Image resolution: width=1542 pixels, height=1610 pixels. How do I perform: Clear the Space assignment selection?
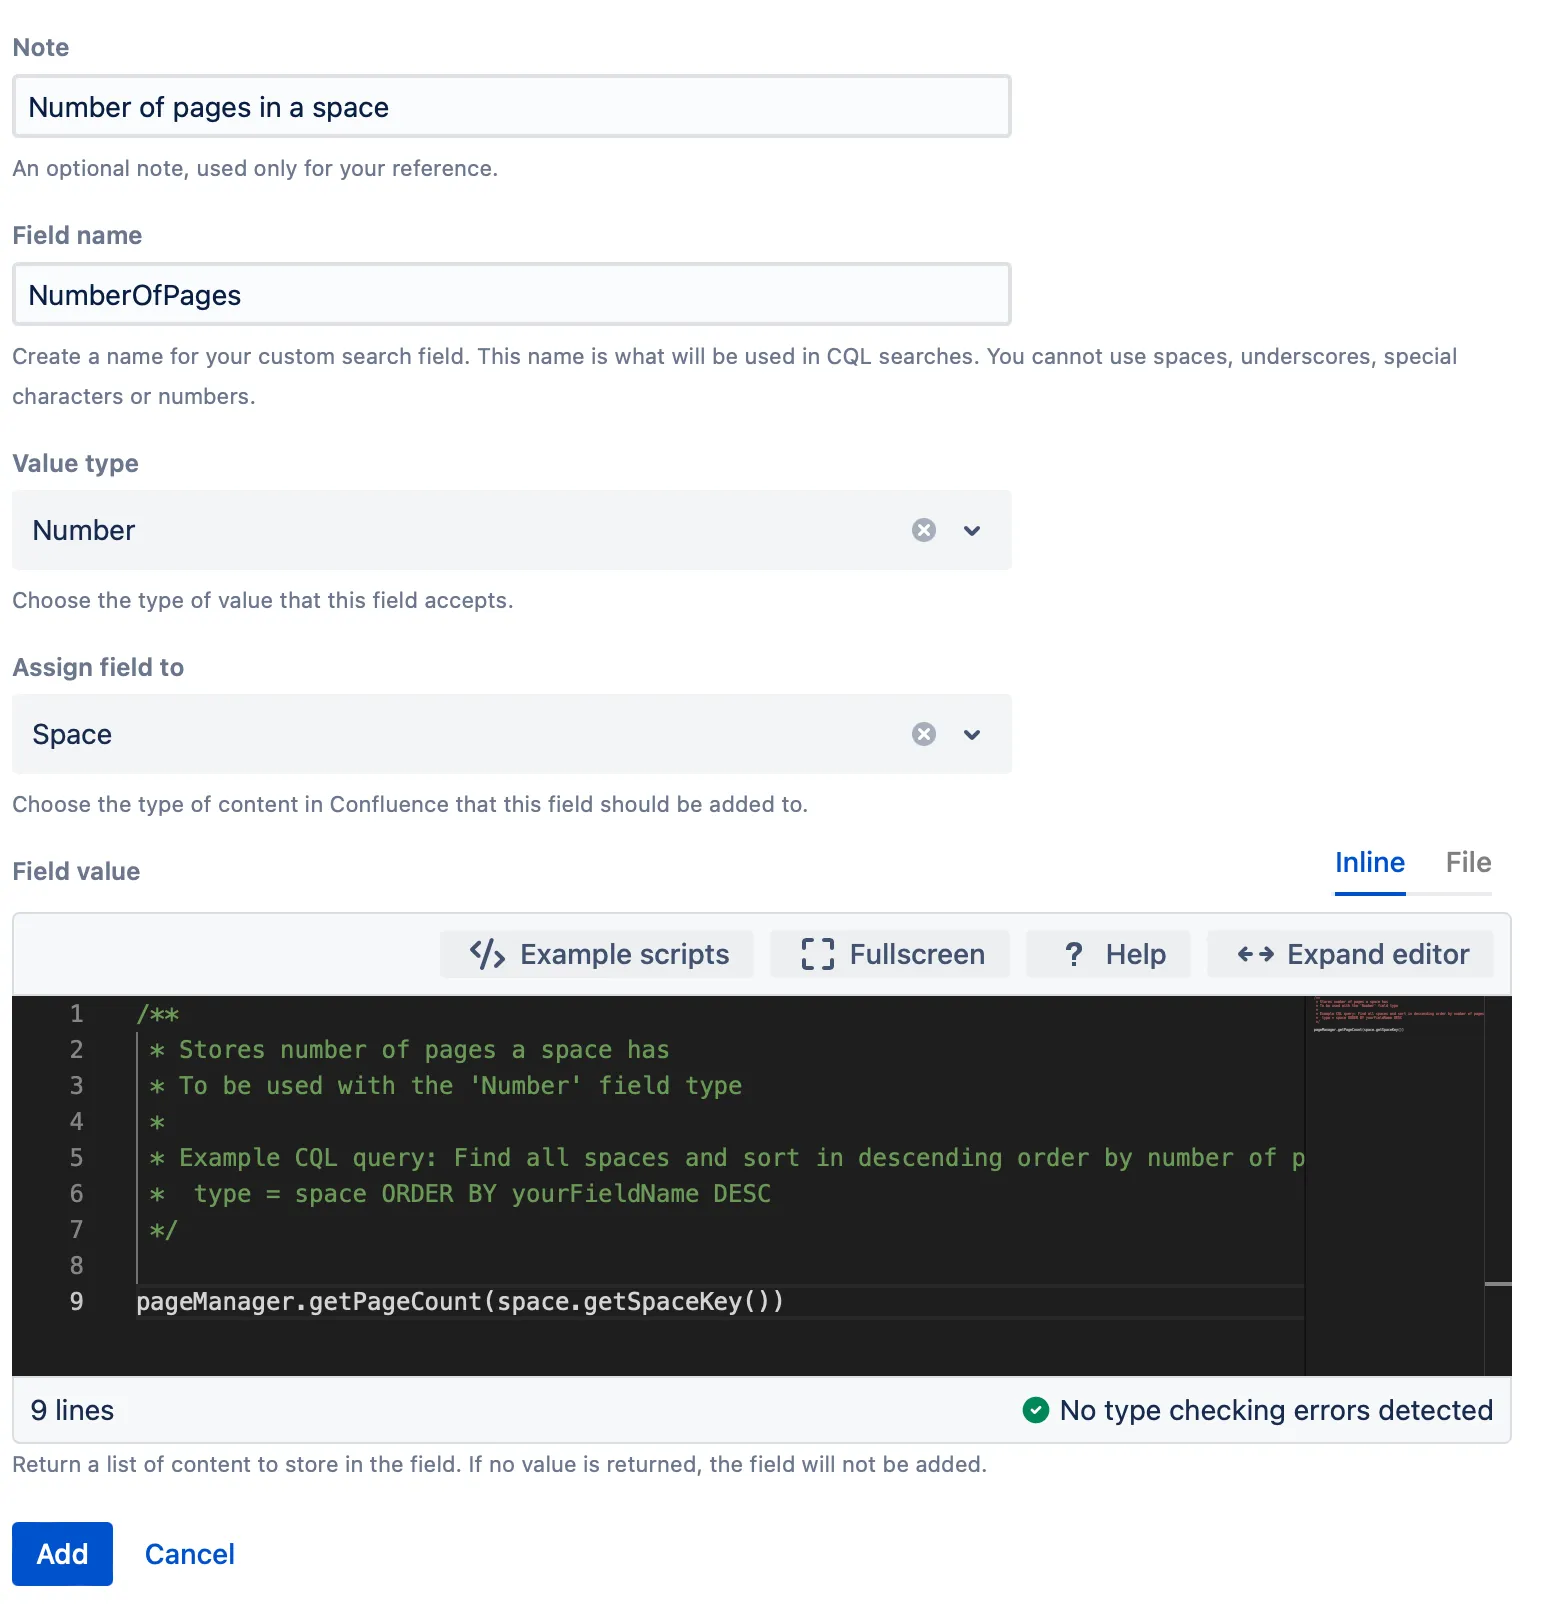click(924, 734)
